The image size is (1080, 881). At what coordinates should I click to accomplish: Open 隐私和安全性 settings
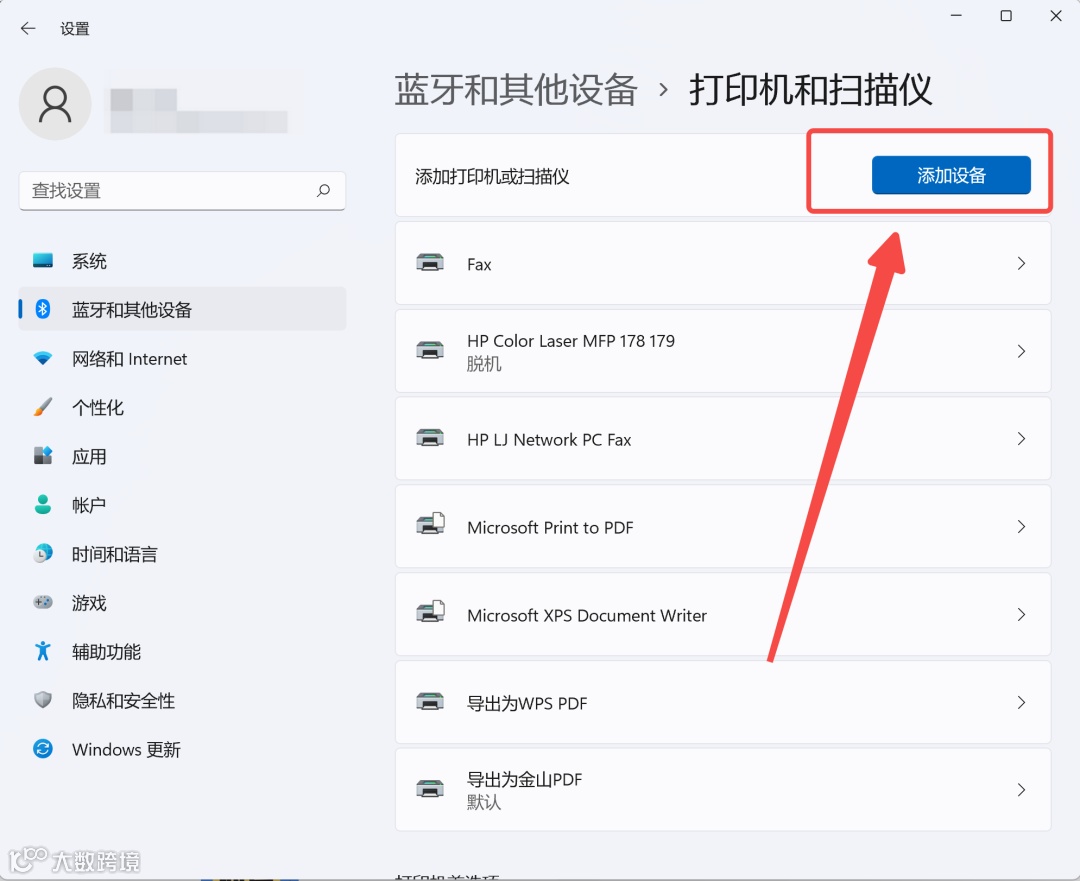pos(182,701)
